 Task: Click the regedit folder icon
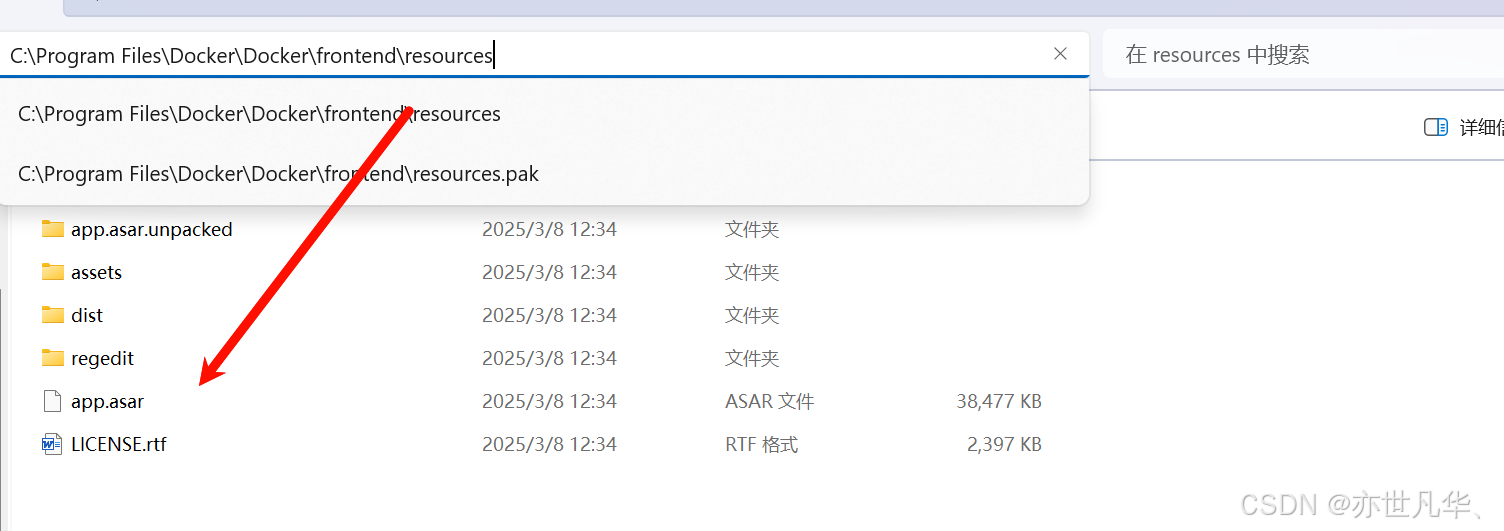coord(53,358)
